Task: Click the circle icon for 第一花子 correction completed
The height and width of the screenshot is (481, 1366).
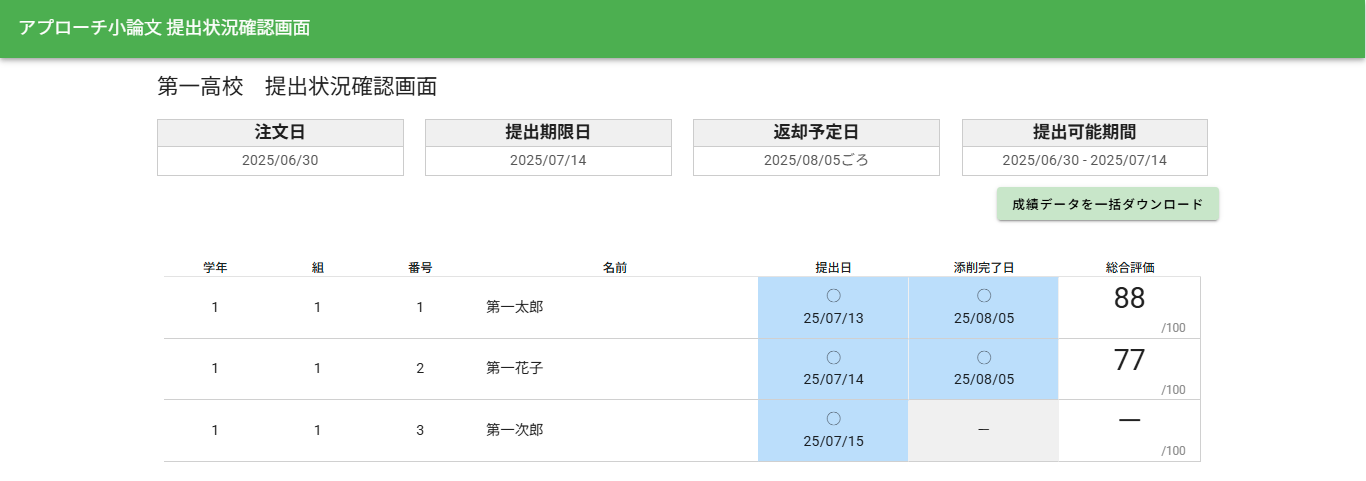Action: 983,357
